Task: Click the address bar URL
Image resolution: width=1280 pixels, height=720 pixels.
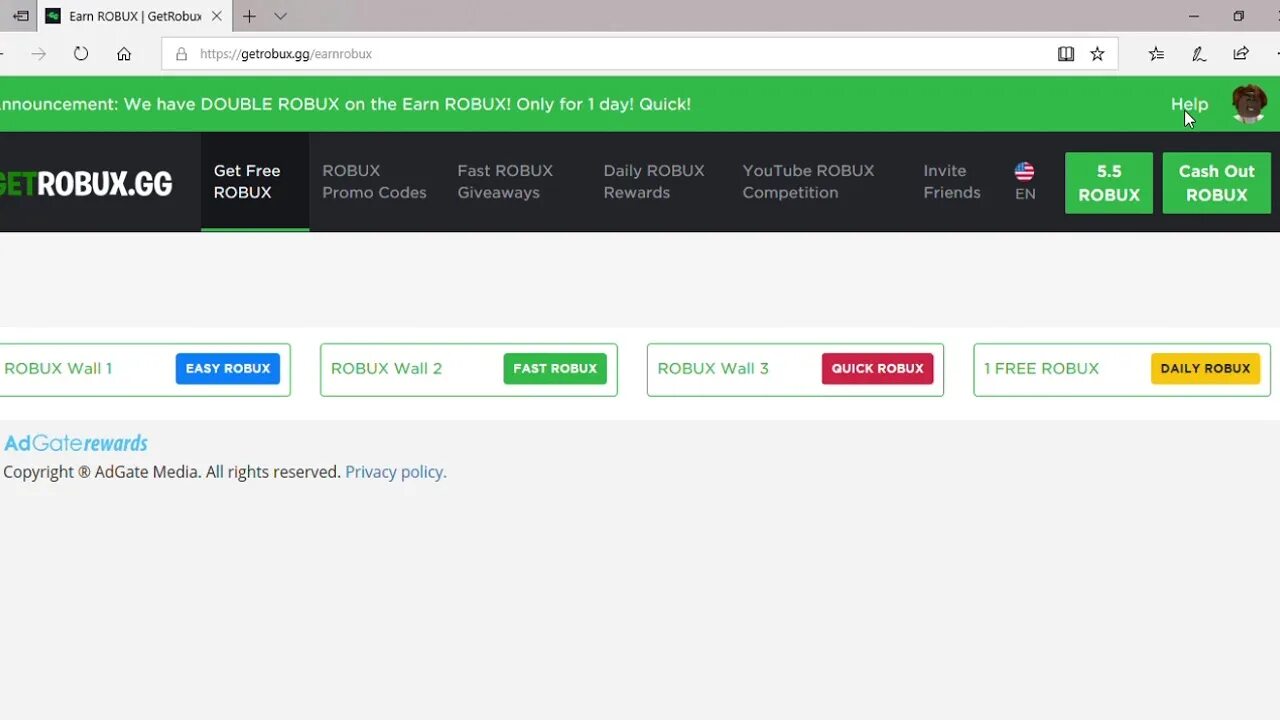Action: click(286, 54)
